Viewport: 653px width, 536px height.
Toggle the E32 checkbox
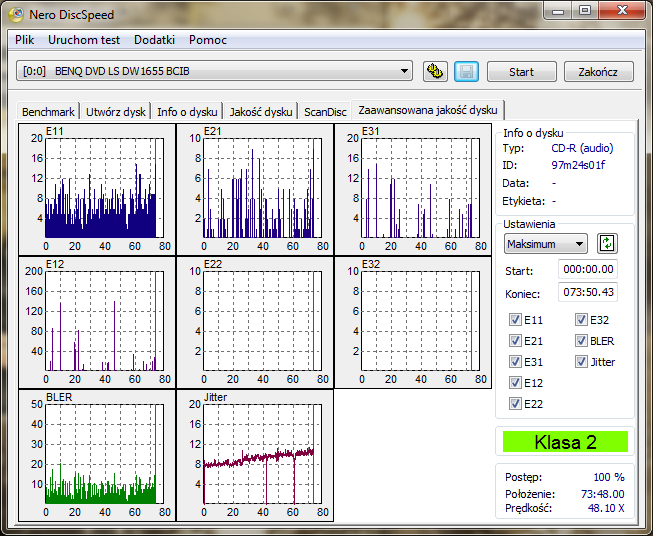click(581, 320)
